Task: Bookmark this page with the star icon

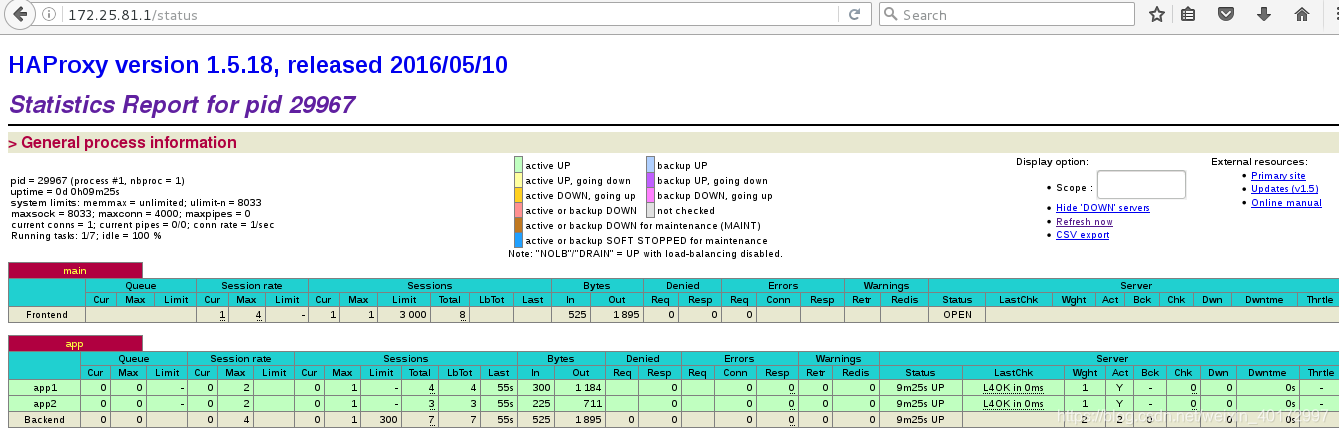Action: (1157, 15)
